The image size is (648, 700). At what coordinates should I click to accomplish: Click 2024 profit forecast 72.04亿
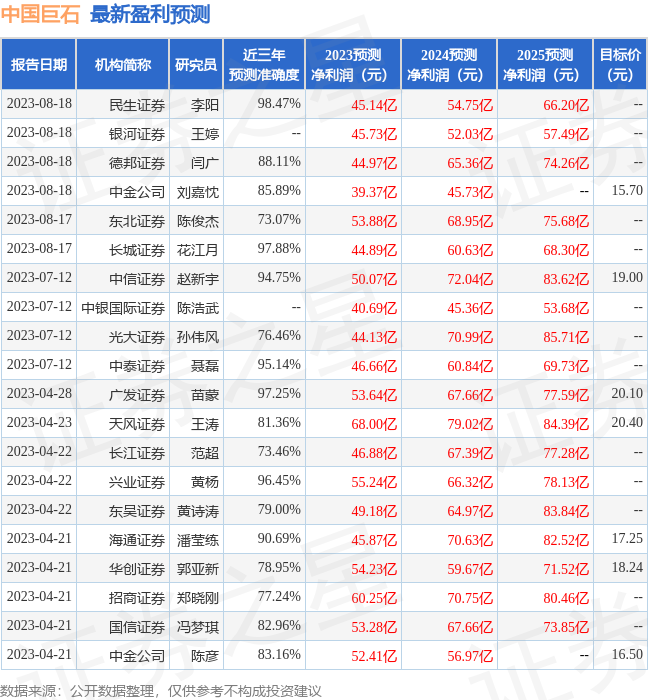pyautogui.click(x=470, y=279)
